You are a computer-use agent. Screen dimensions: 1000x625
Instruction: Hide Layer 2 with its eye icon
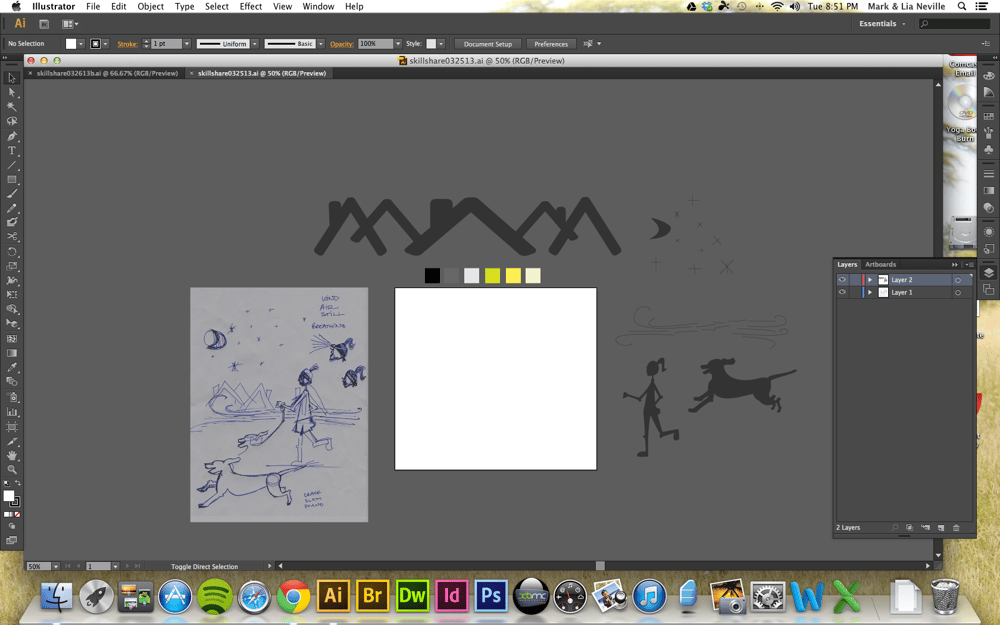[x=842, y=280]
